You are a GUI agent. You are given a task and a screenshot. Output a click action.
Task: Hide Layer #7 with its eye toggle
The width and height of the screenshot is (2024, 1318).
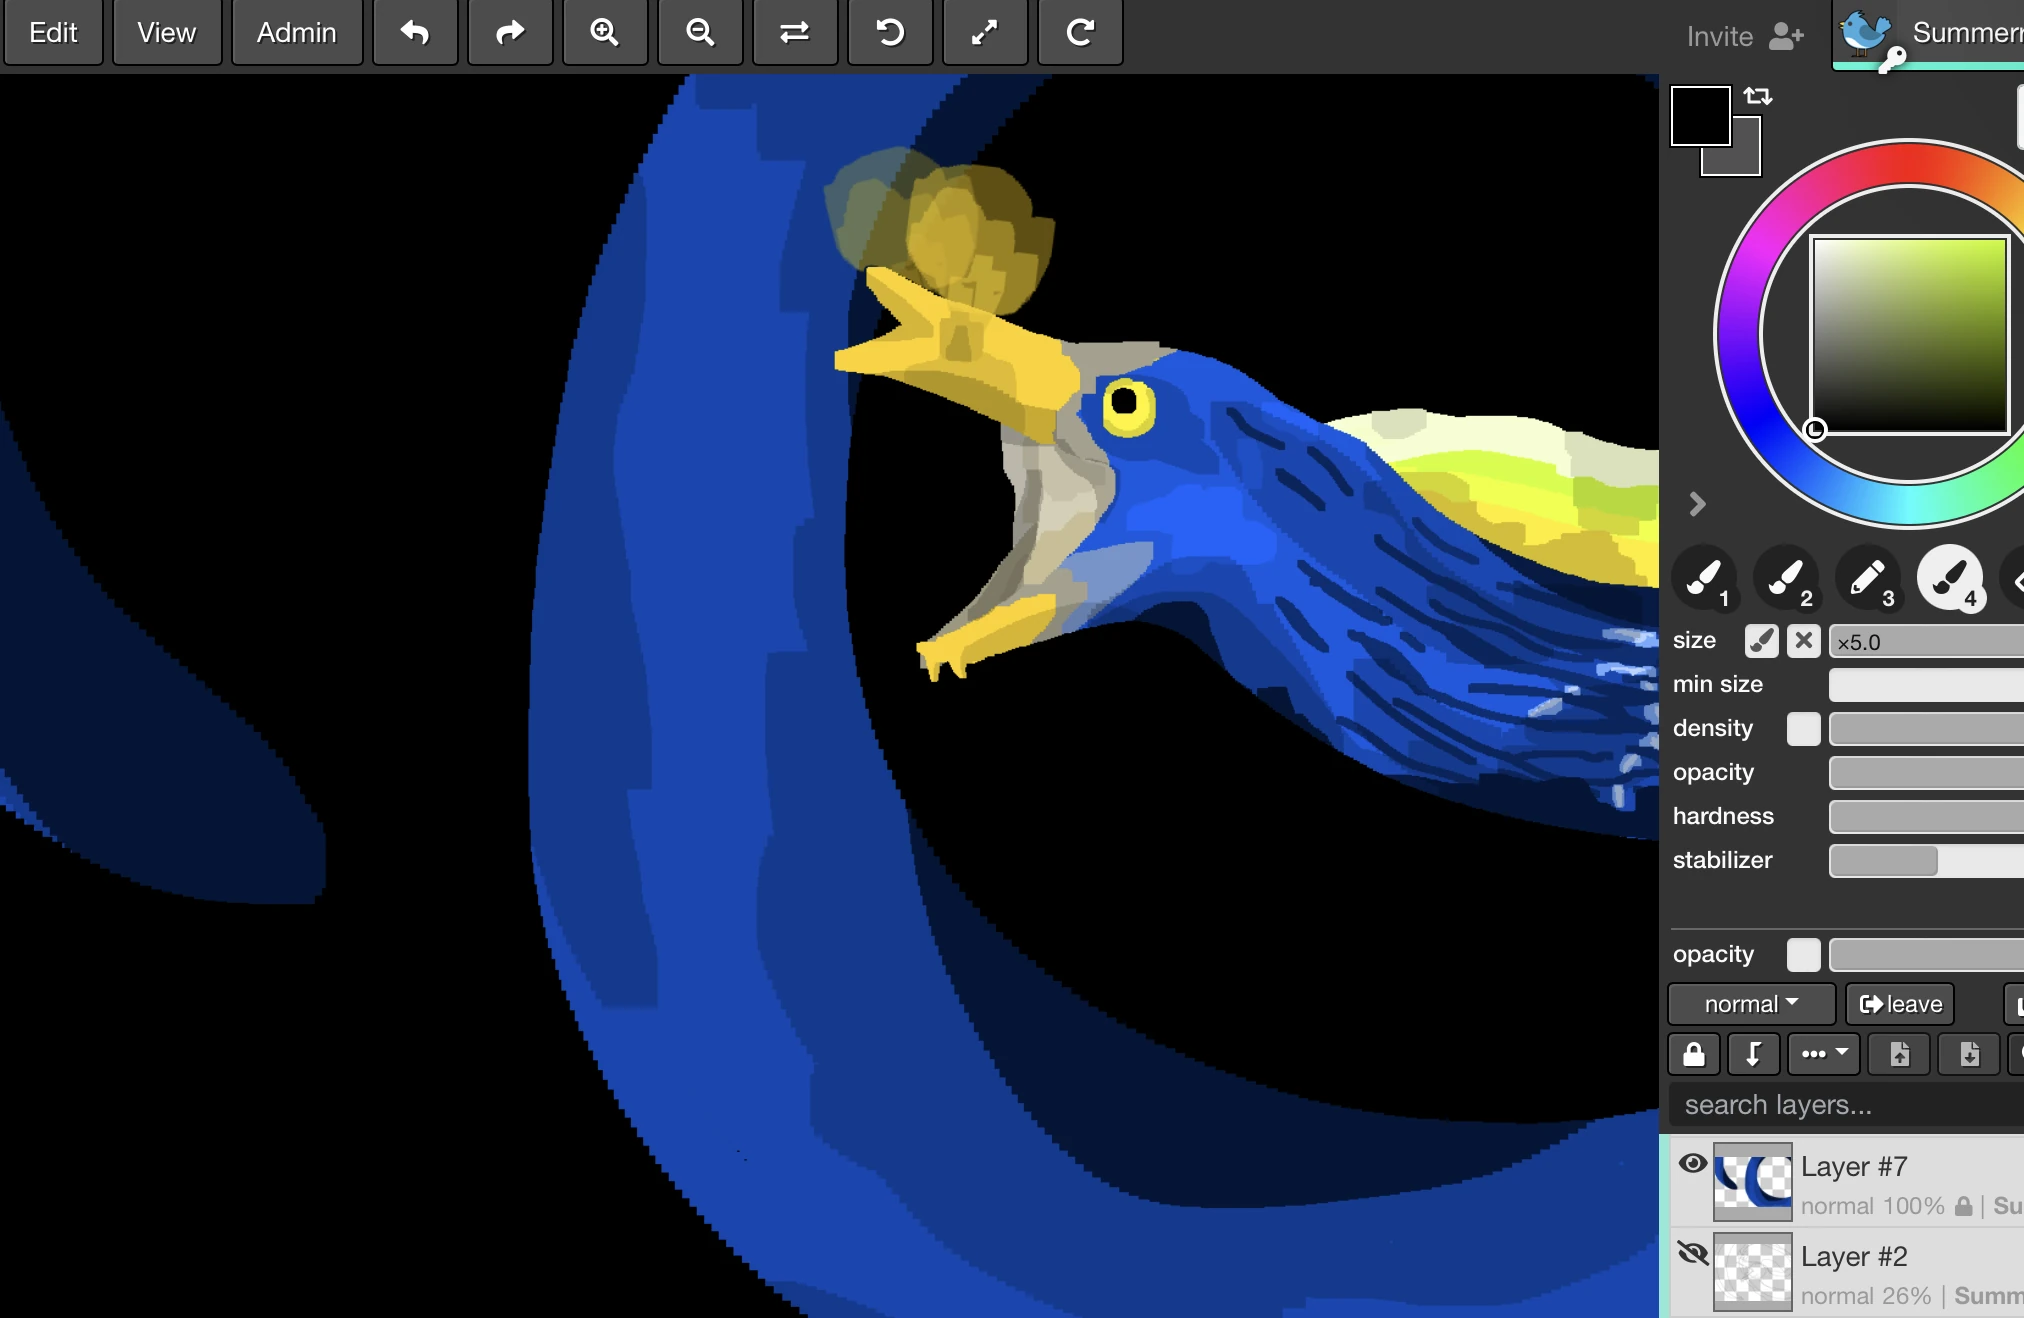click(1693, 1163)
